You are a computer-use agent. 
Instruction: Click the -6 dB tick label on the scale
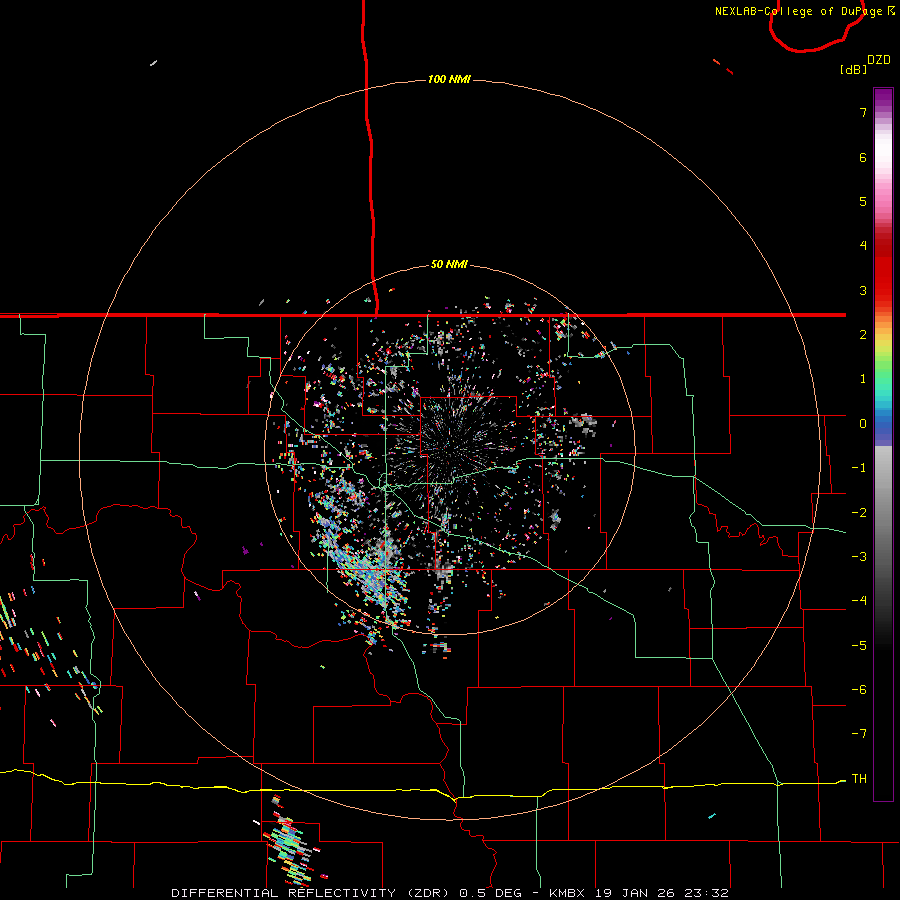859,690
